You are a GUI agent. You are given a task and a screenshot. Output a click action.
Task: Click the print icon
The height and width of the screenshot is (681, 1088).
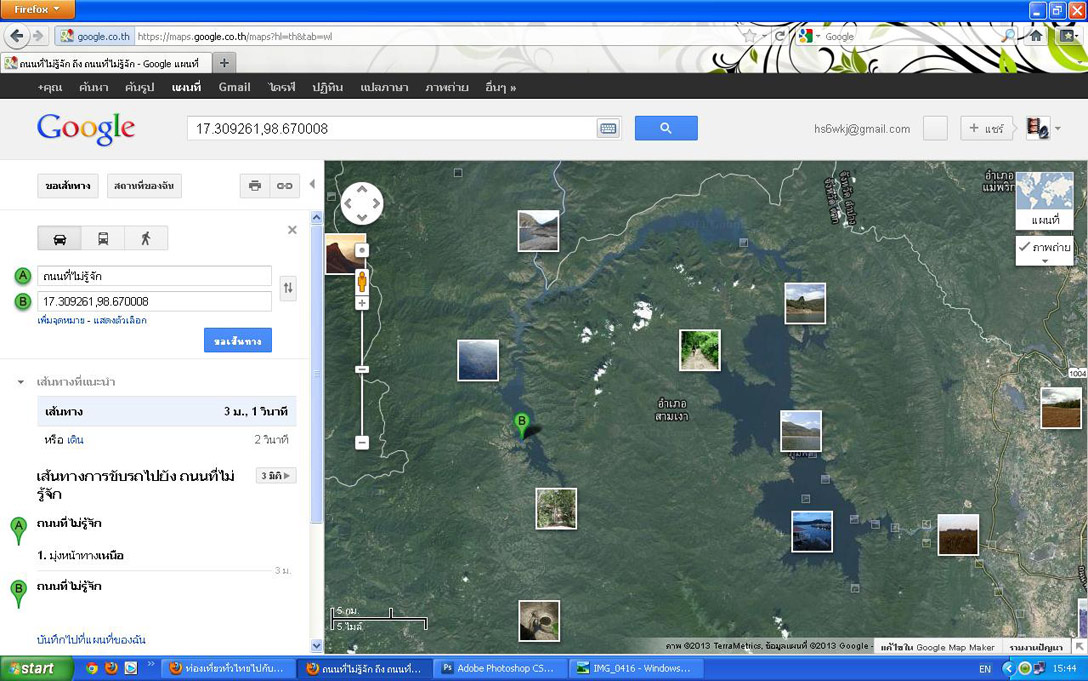click(255, 186)
